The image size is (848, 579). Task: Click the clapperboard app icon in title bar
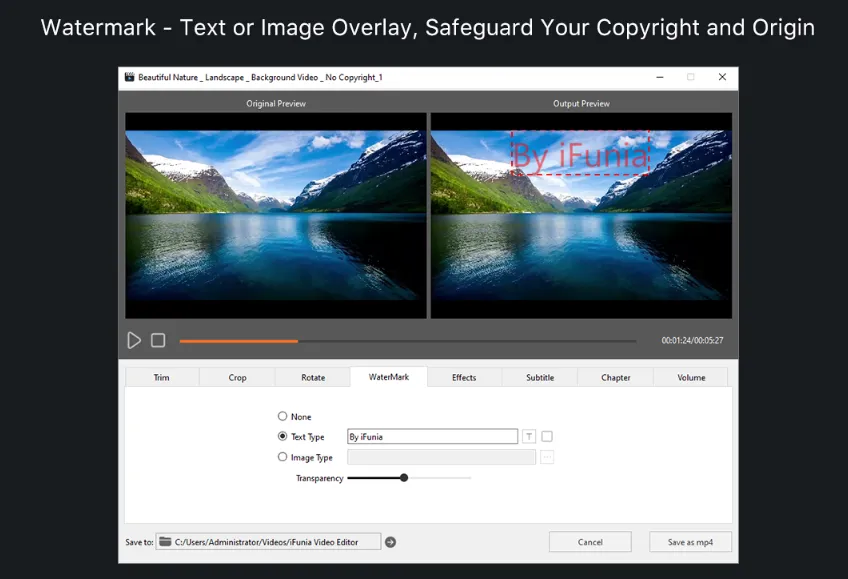[x=129, y=77]
